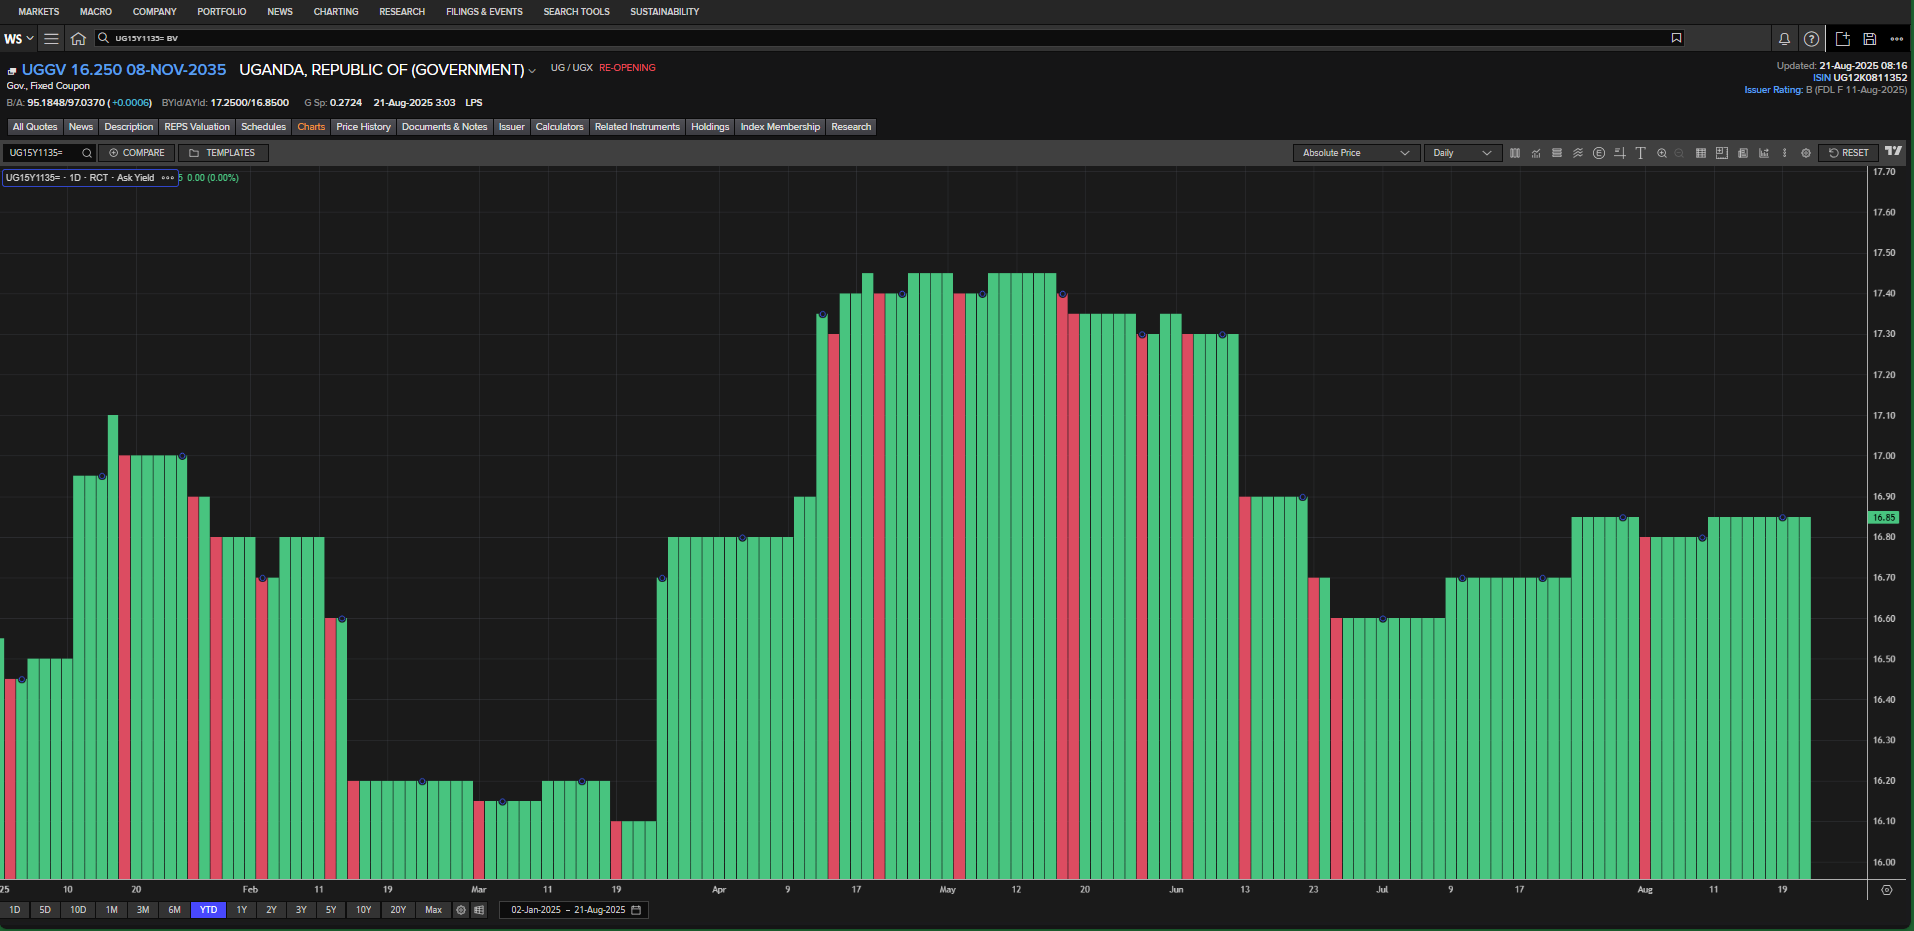Click the stacked layers icon
The height and width of the screenshot is (931, 1914).
pyautogui.click(x=1557, y=153)
